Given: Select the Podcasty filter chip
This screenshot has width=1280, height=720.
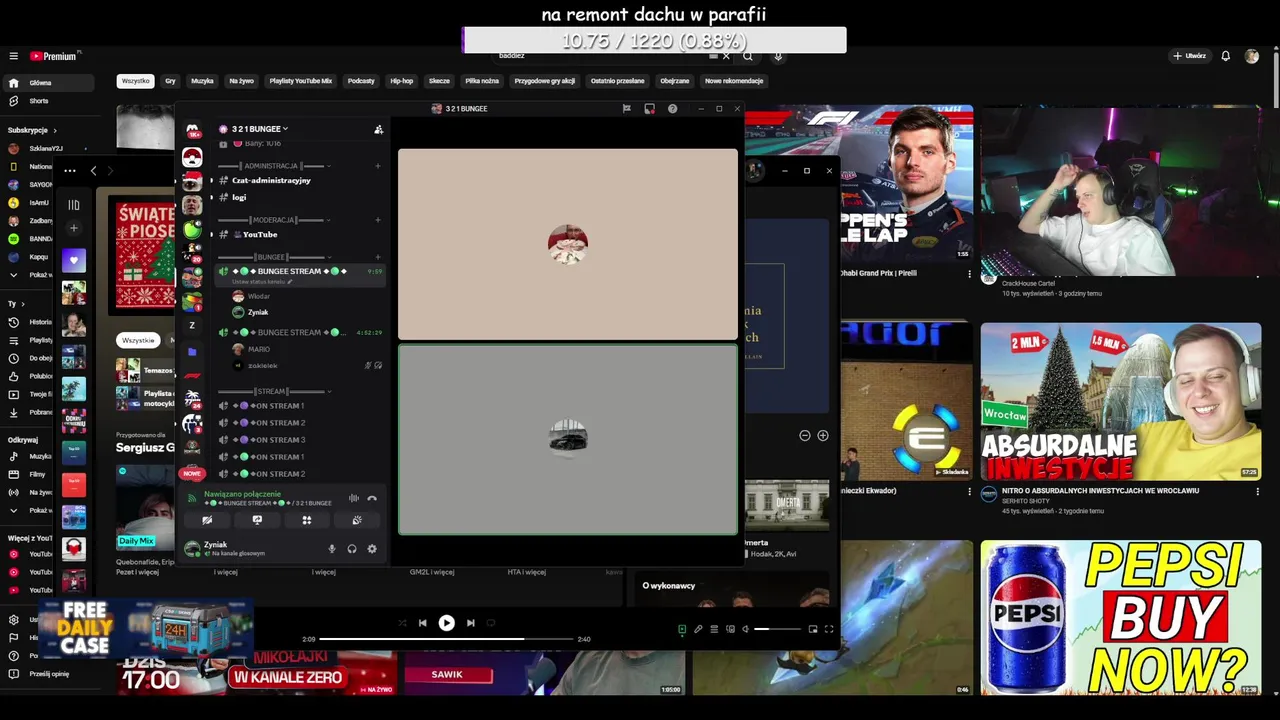Looking at the screenshot, I should point(361,81).
